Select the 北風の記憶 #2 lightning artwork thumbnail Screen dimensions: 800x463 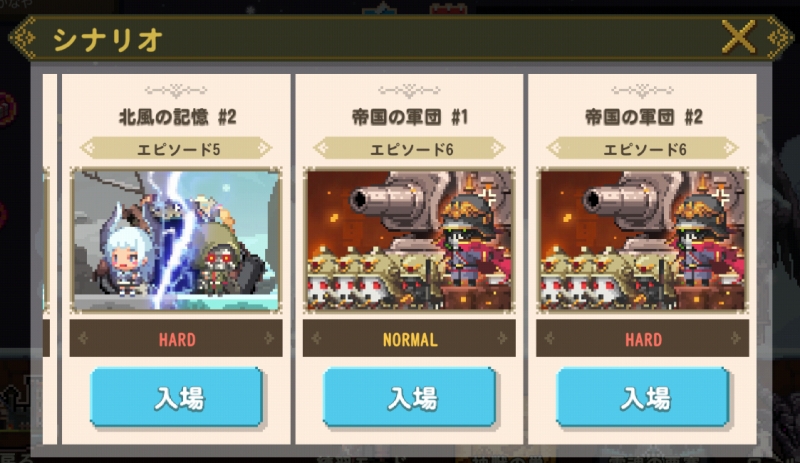tap(176, 239)
